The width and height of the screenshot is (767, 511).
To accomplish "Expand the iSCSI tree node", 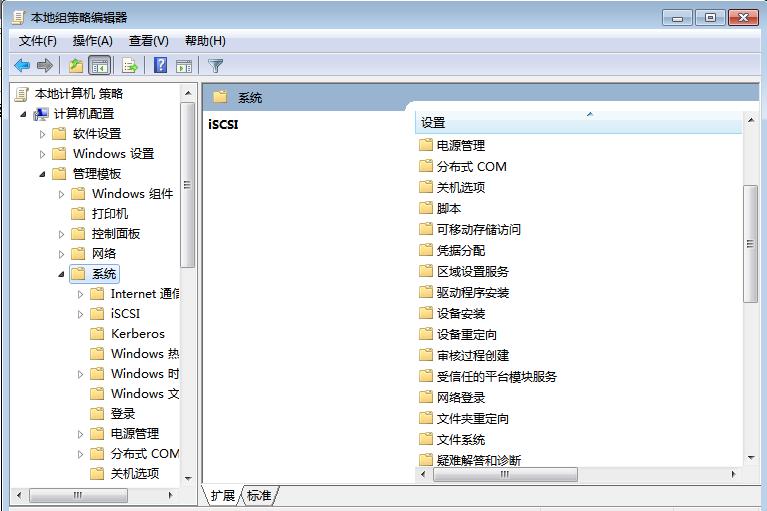I will pos(80,314).
